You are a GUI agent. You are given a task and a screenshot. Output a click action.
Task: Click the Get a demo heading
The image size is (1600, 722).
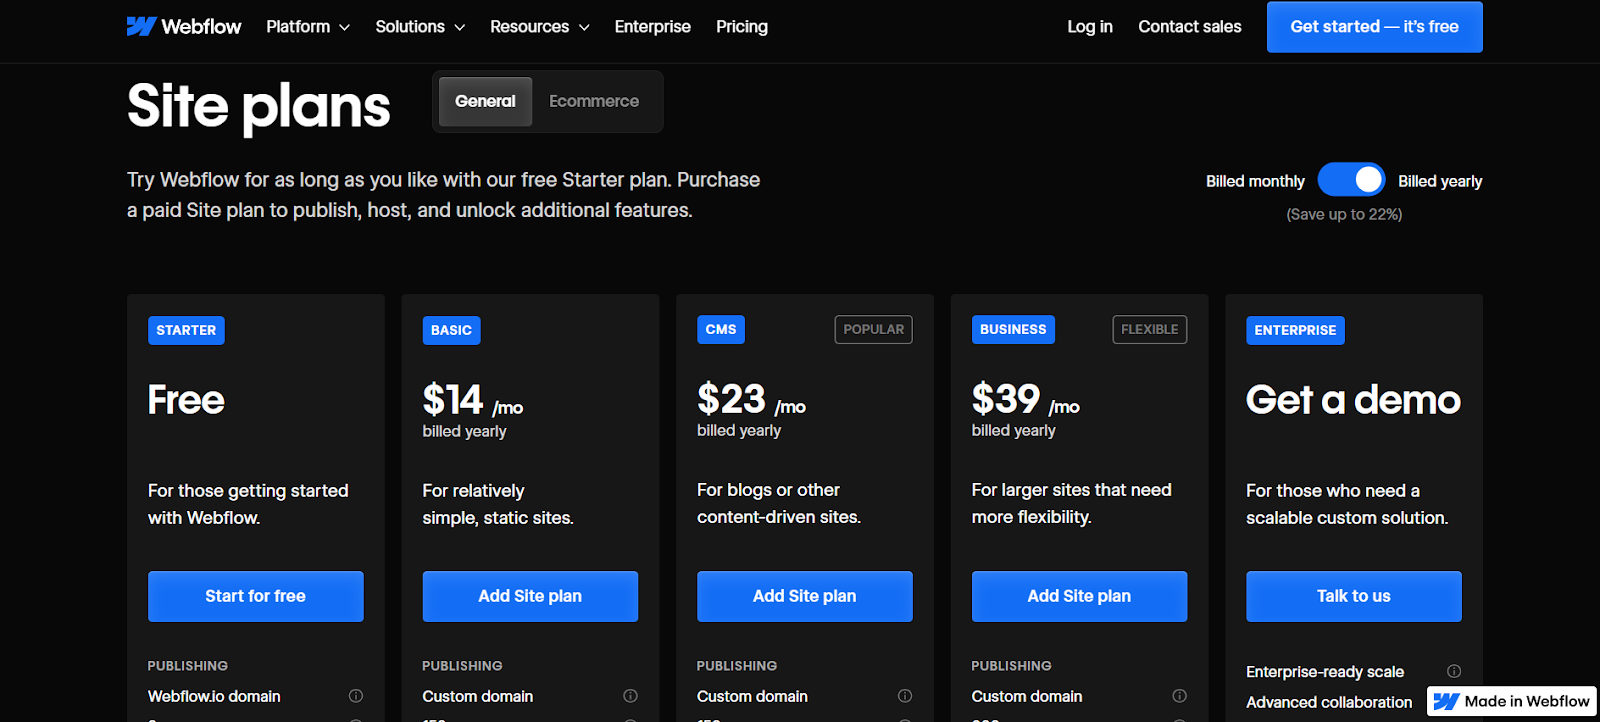1354,400
